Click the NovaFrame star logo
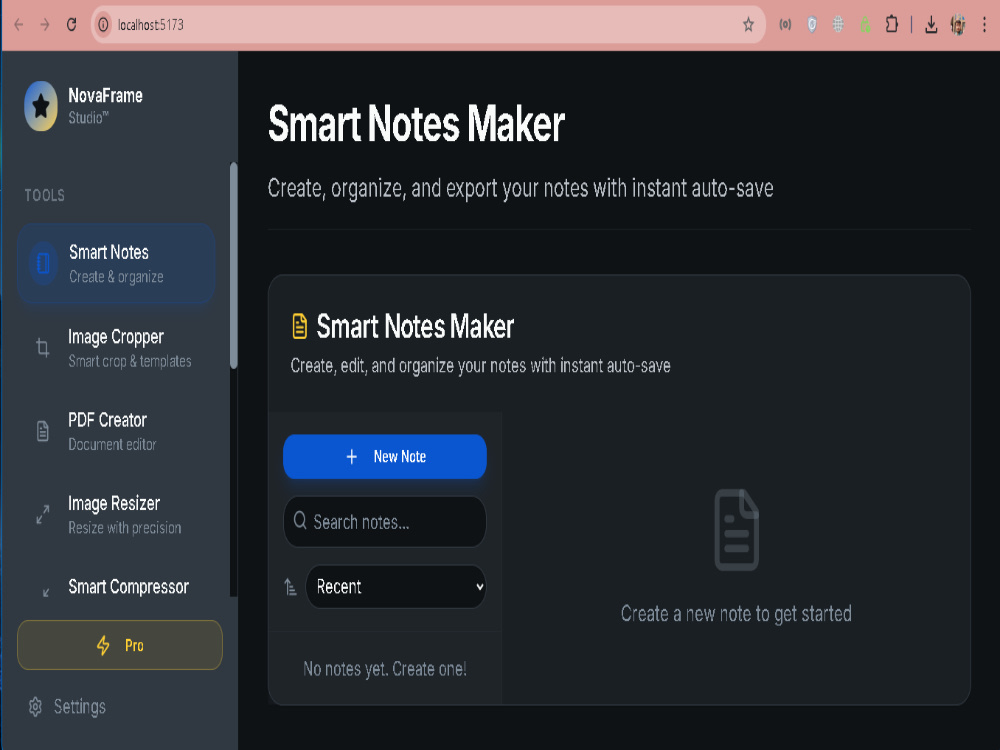Viewport: 1000px width, 750px height. (x=41, y=106)
